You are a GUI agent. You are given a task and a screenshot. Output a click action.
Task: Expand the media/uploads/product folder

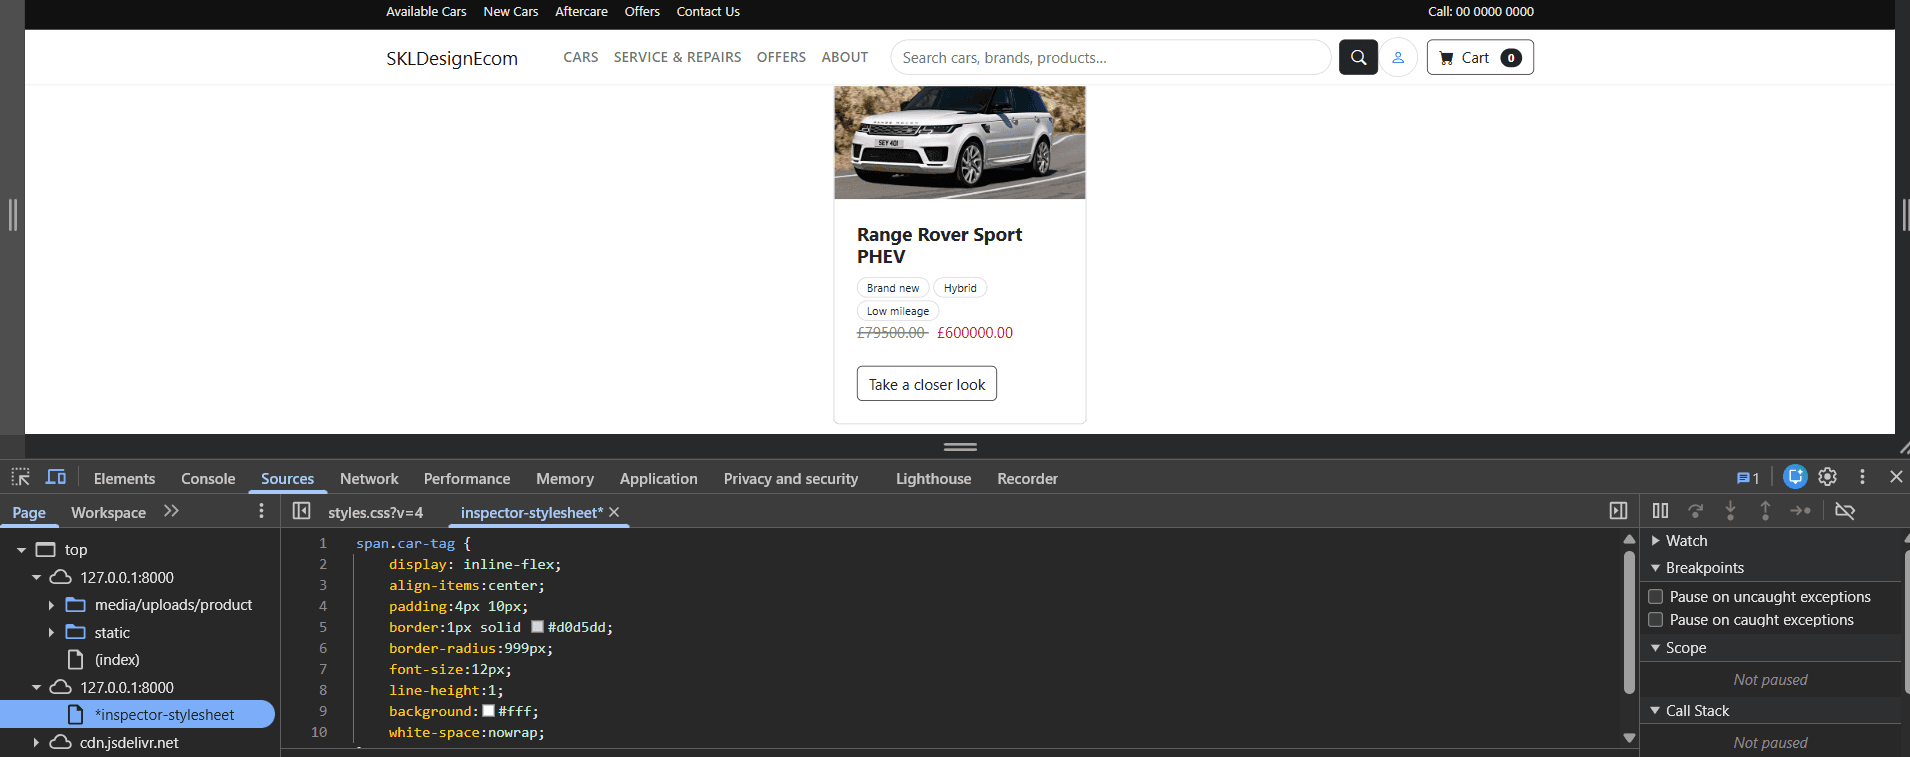tap(51, 605)
